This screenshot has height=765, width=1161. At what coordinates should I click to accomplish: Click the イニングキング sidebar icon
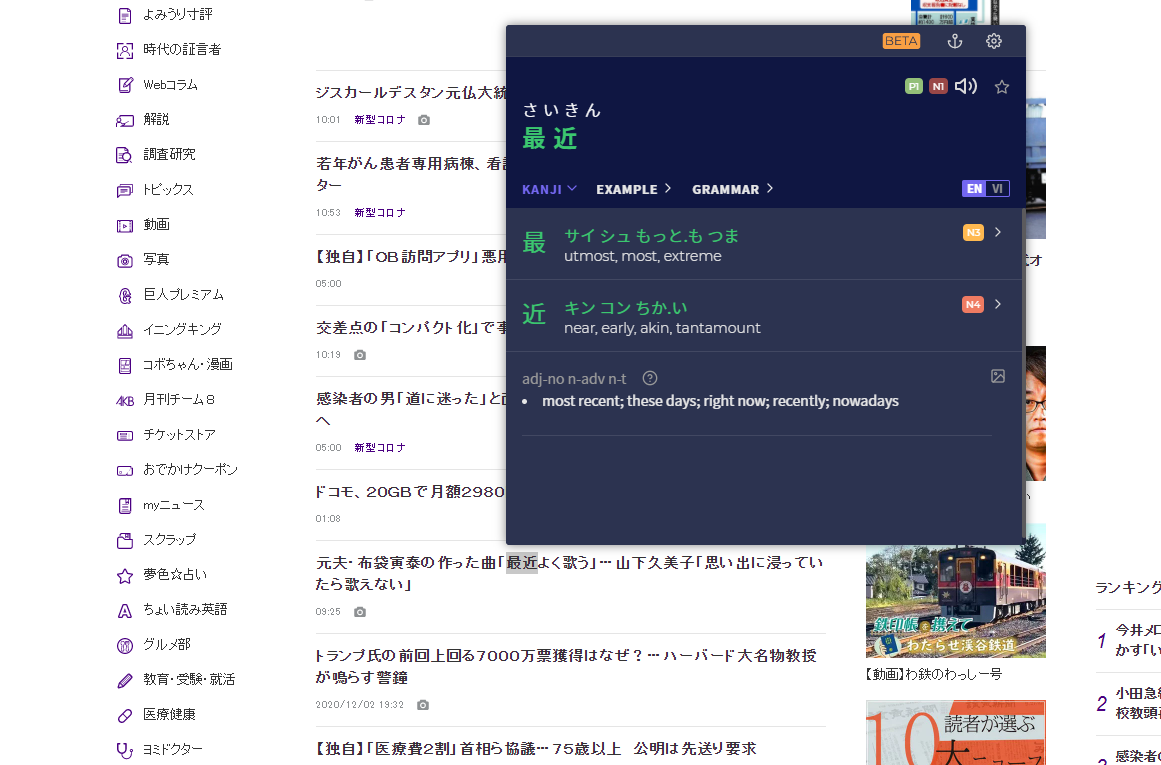pos(125,330)
